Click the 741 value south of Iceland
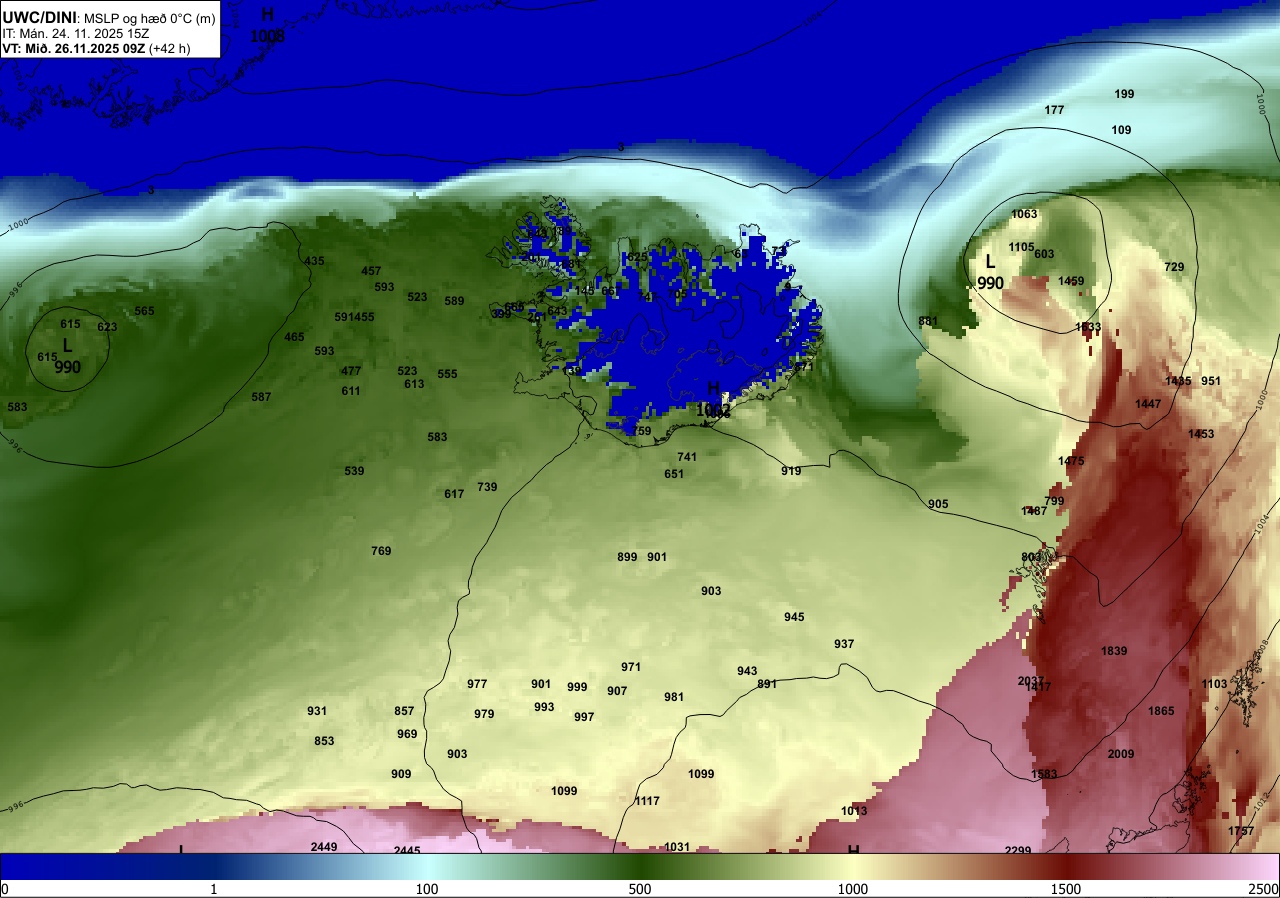Image resolution: width=1280 pixels, height=898 pixels. pos(687,457)
